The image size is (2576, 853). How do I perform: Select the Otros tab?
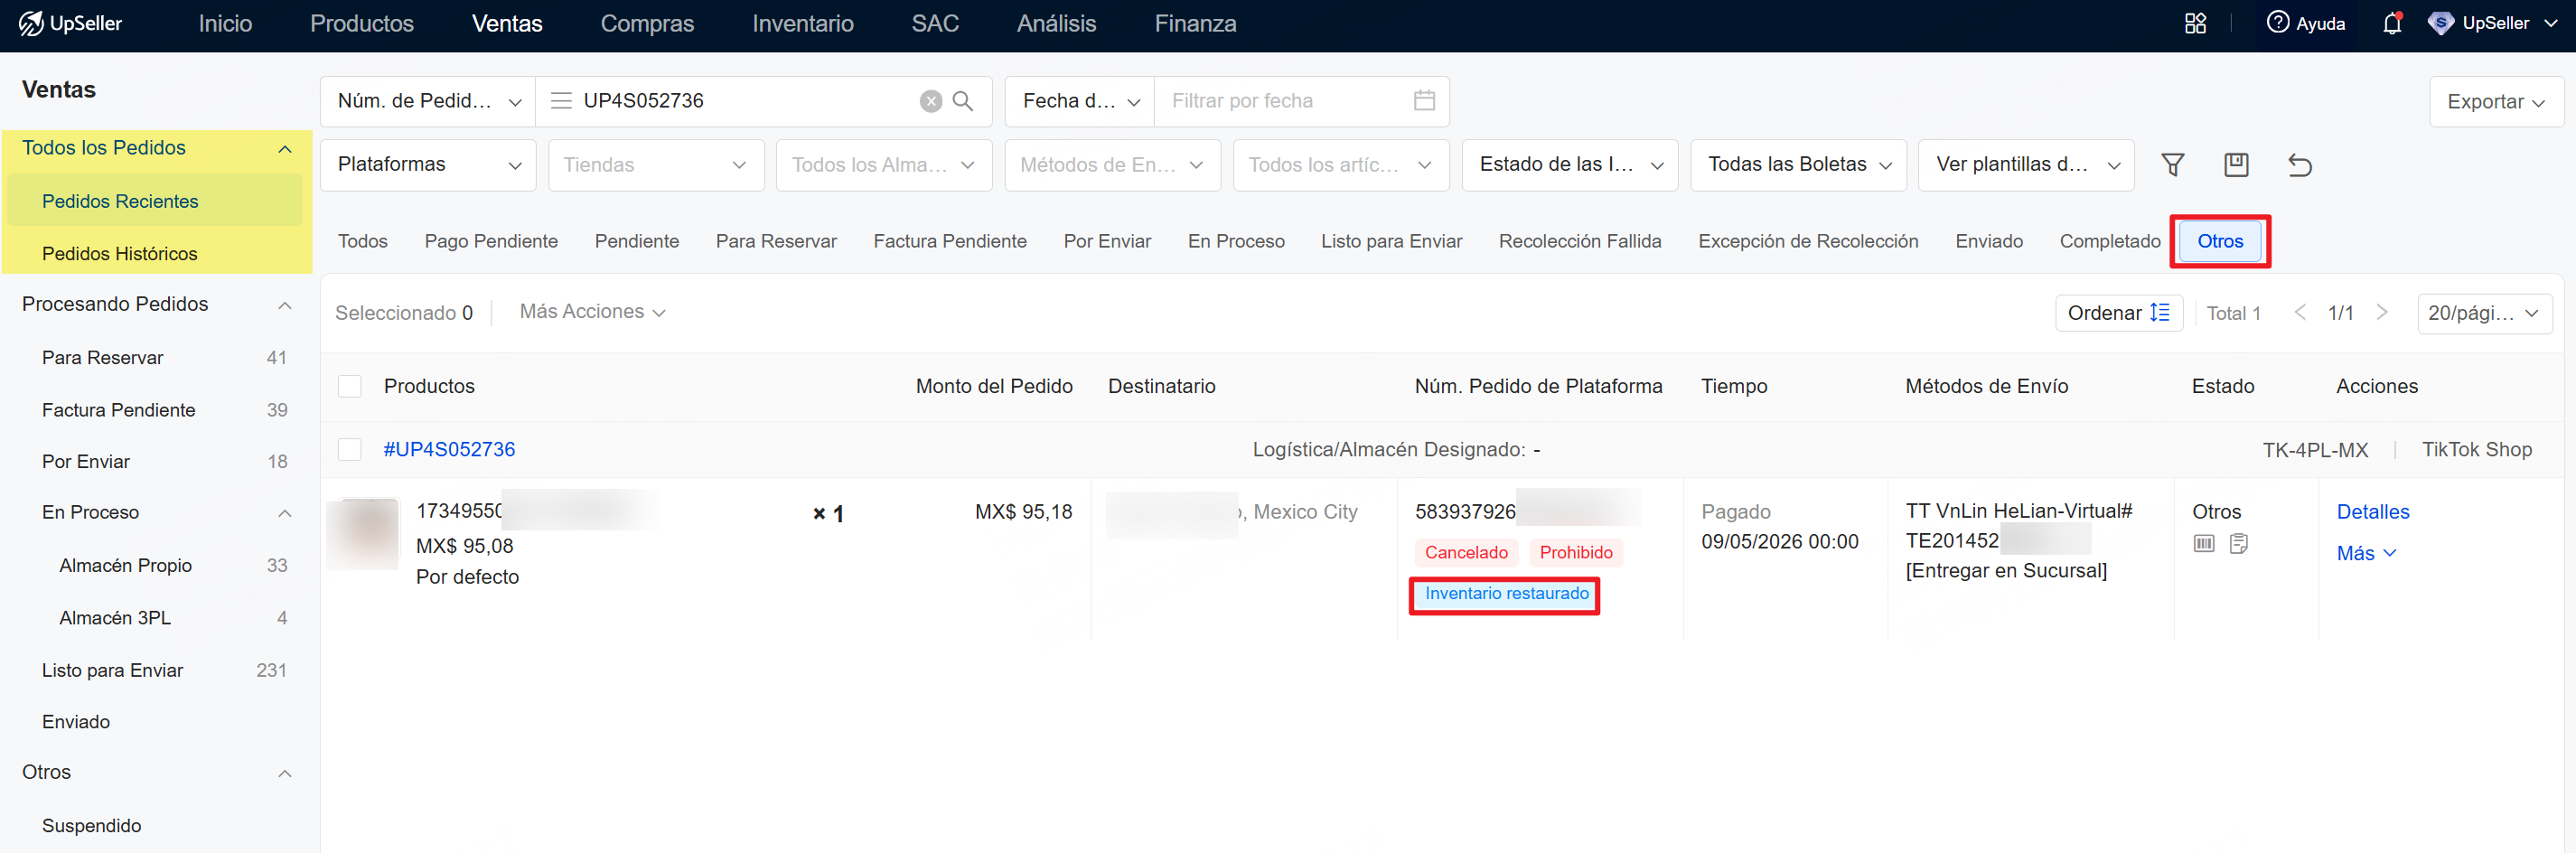(x=2220, y=241)
